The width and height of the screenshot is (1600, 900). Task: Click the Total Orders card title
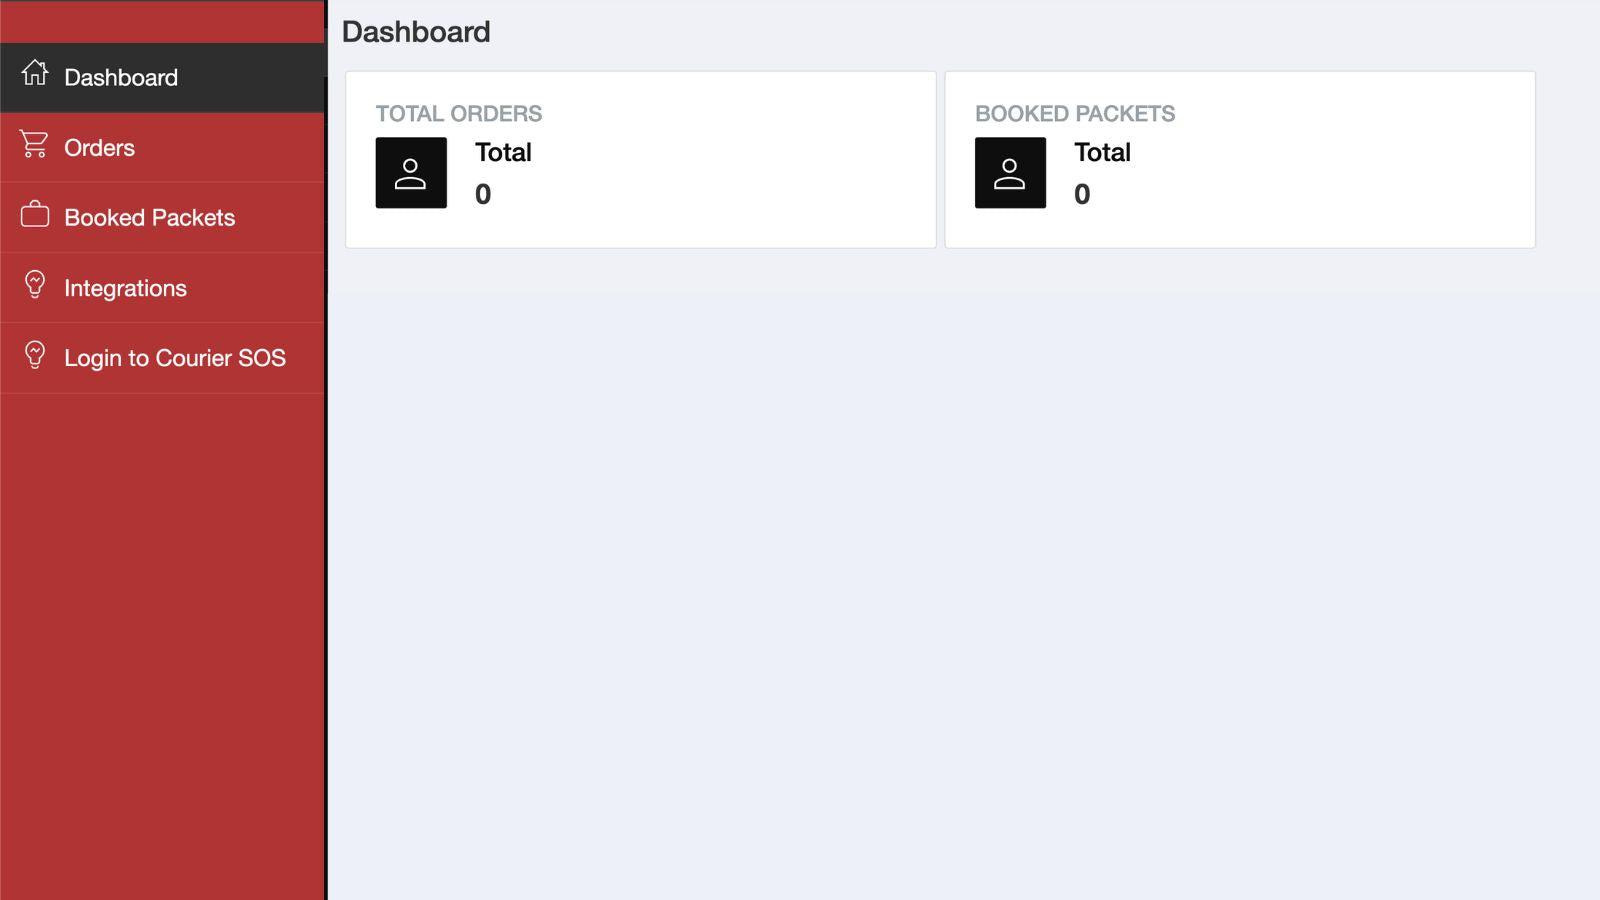(x=459, y=113)
